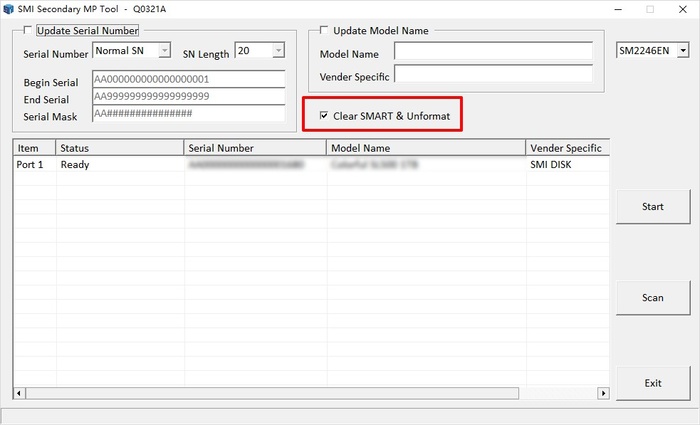Viewport: 700px width, 425px height.
Task: Focus the Vender Specific input box
Action: [x=492, y=75]
